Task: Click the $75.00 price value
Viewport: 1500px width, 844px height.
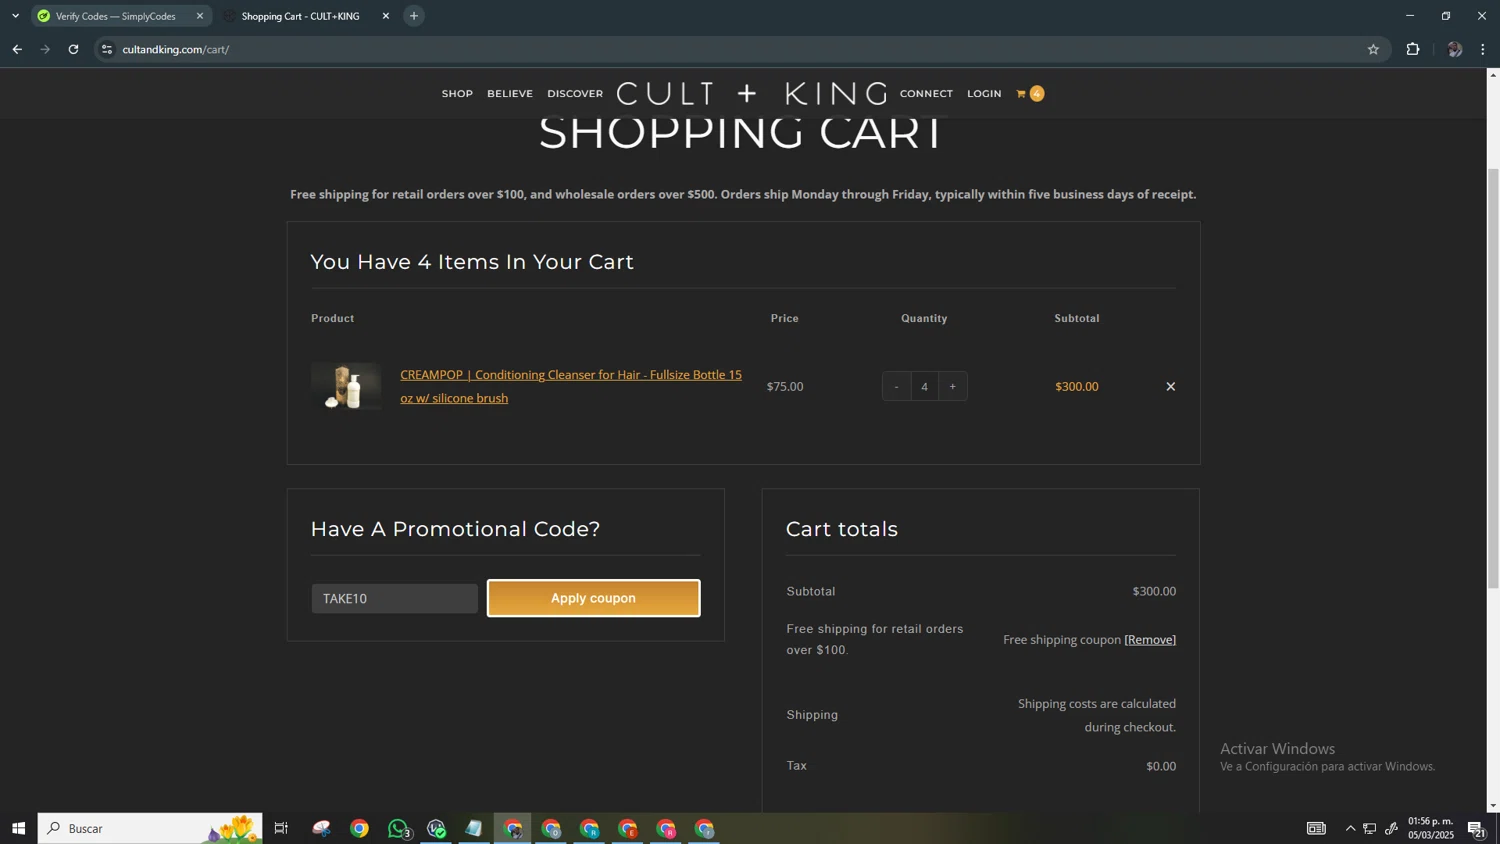Action: [785, 387]
